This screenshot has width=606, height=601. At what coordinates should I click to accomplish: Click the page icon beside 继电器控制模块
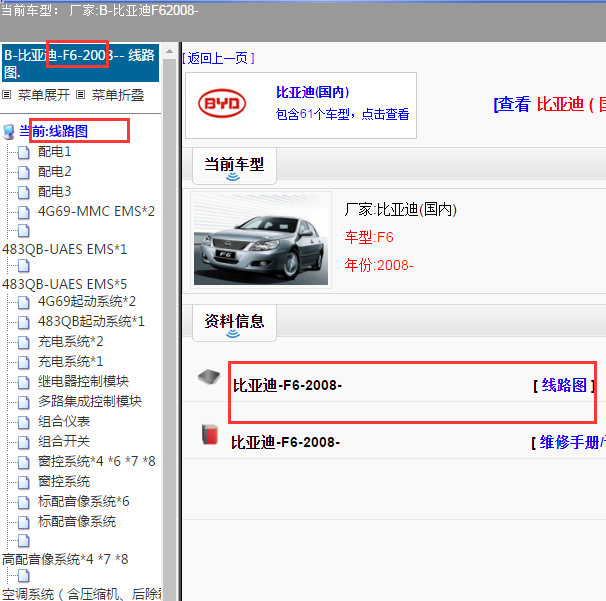tap(24, 382)
